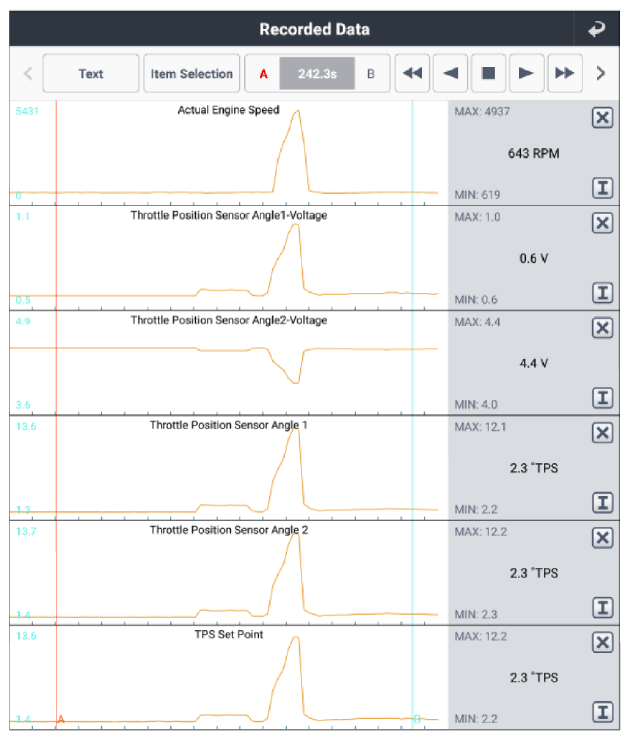Remove the Actual Engine Speed graph
The width and height of the screenshot is (630, 740).
(602, 119)
